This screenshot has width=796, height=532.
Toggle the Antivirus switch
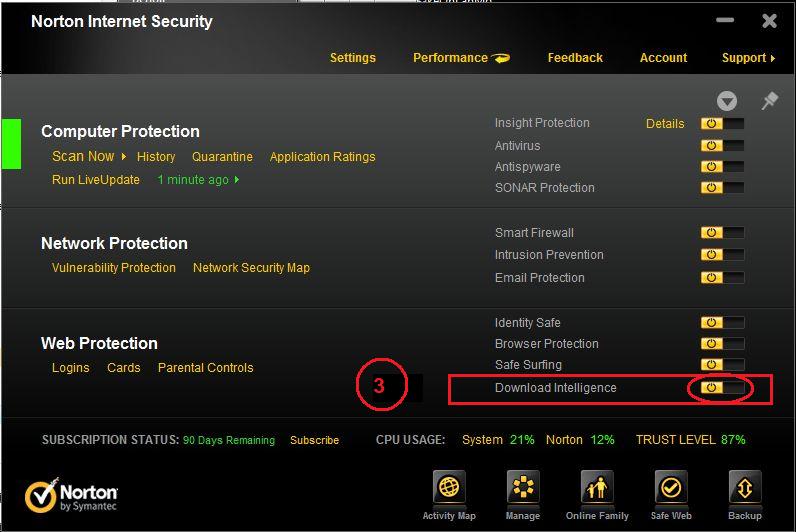[x=722, y=146]
